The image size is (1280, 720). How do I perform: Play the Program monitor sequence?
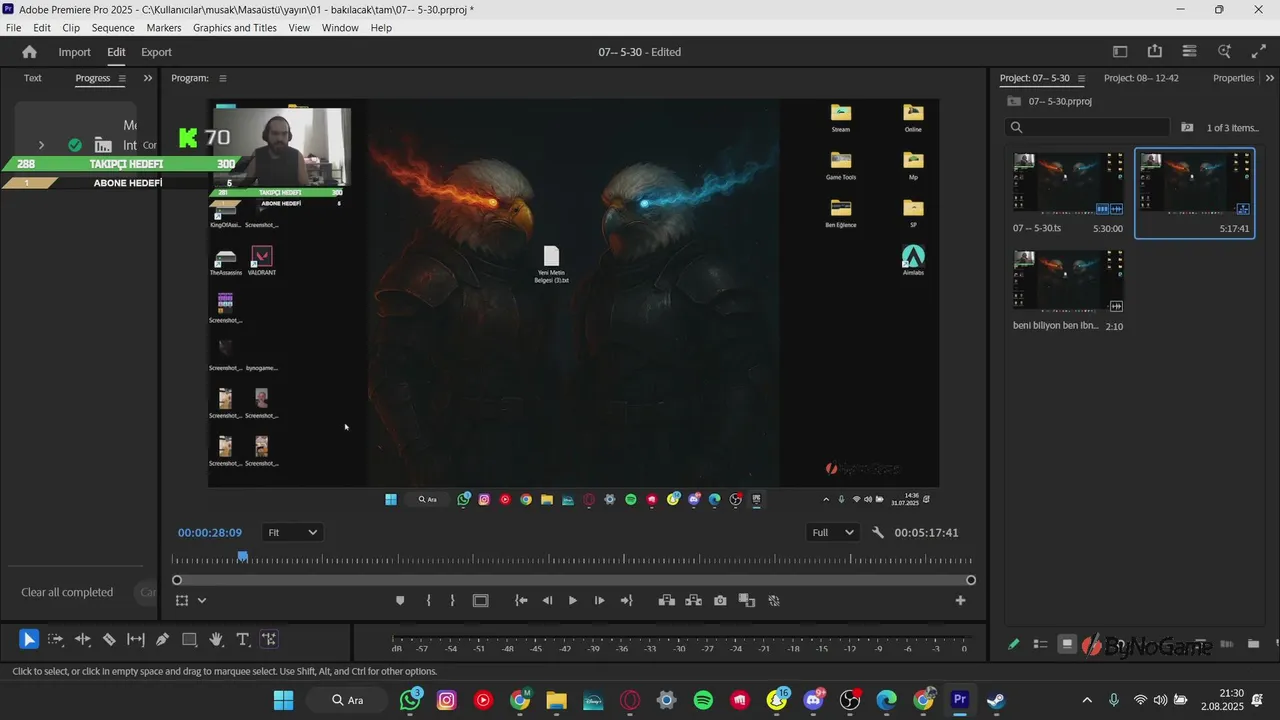point(573,601)
